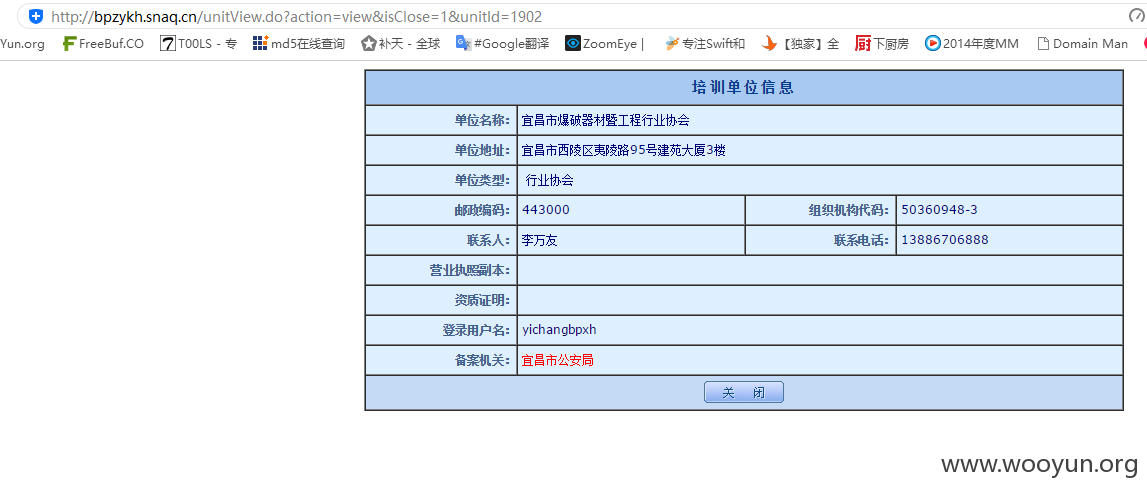Open the 专注Swift和 bookmark
This screenshot has height=493, width=1147.
704,44
